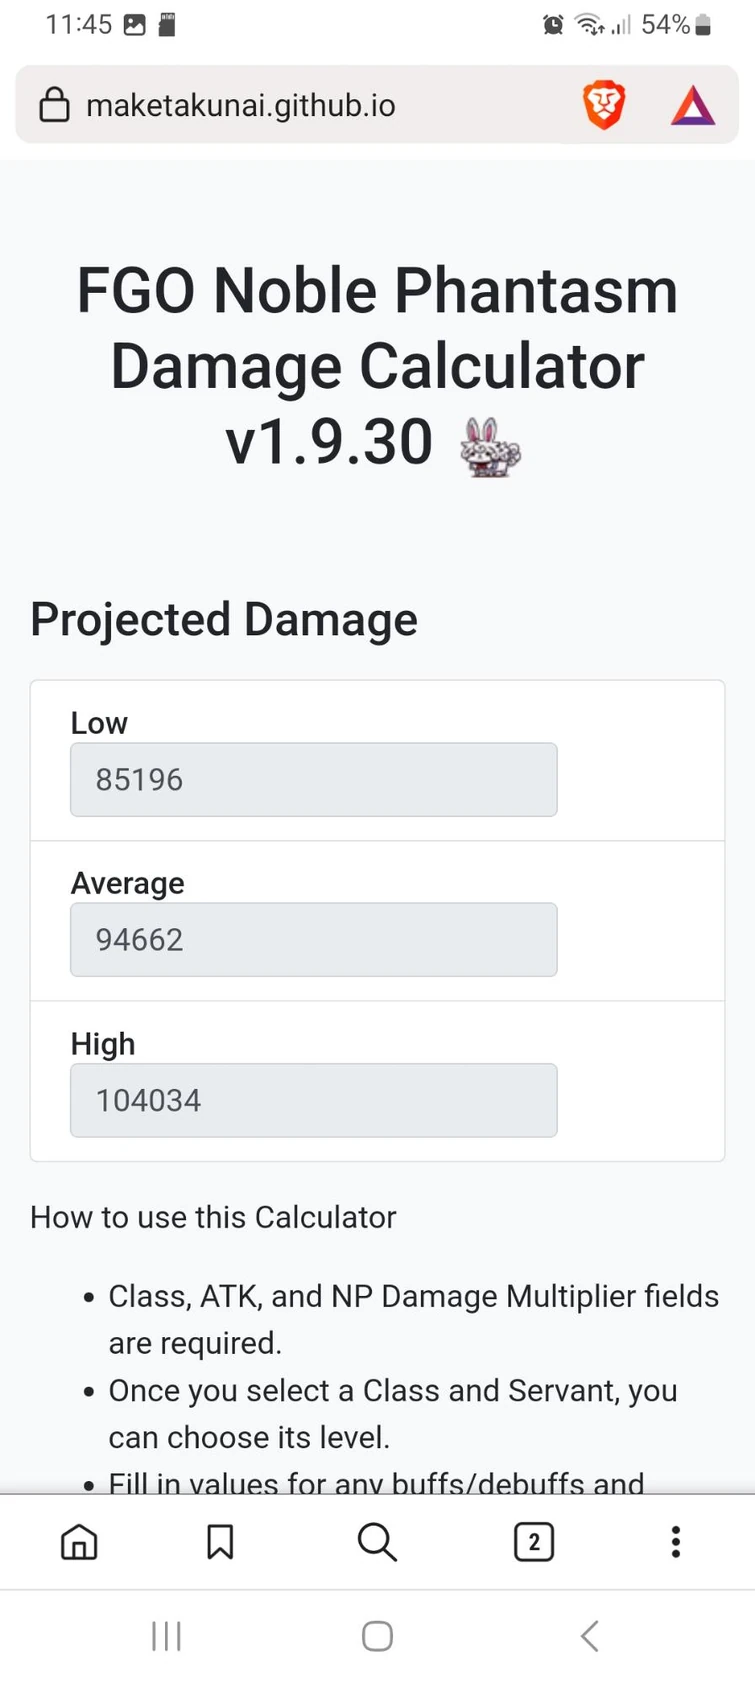Click the FGO calculator page title
Screen dimensions: 755x1683
coord(377,365)
